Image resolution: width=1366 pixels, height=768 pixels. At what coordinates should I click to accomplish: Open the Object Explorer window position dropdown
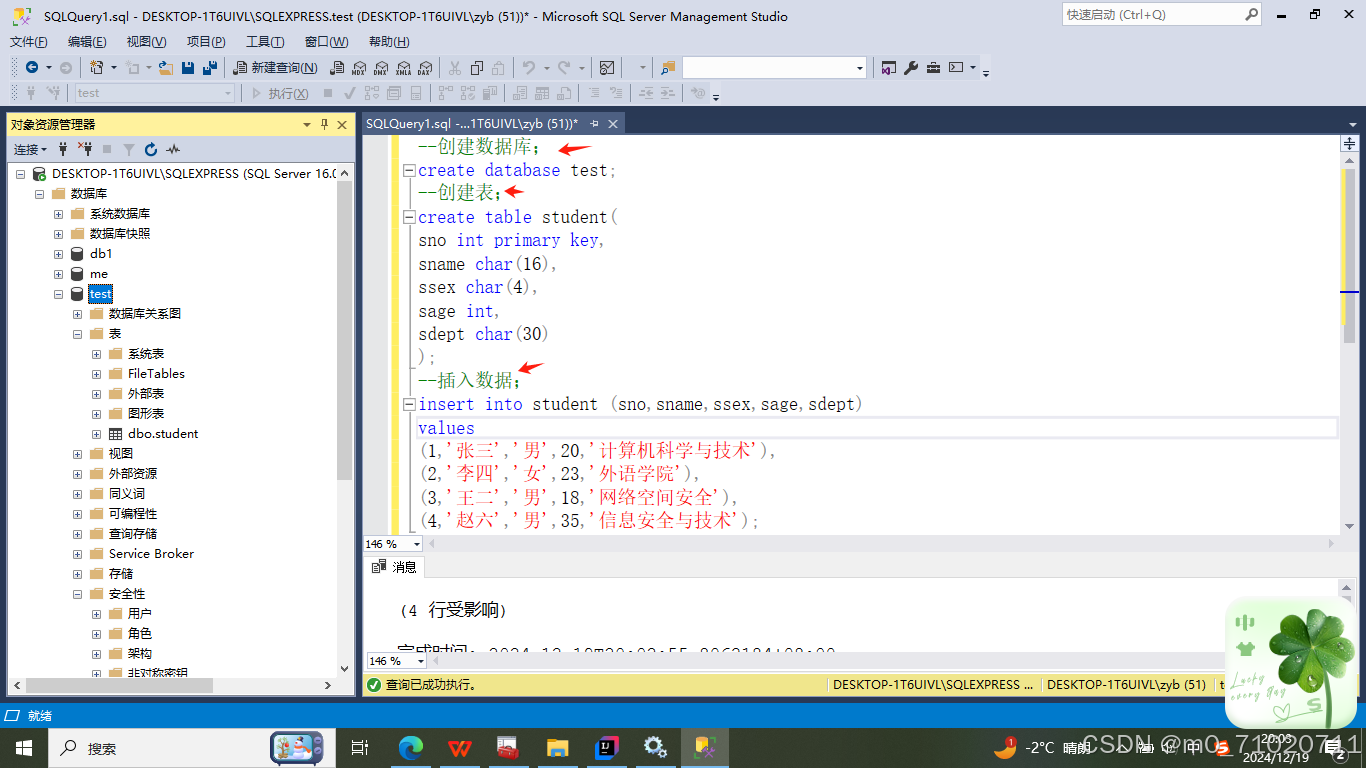(x=307, y=125)
